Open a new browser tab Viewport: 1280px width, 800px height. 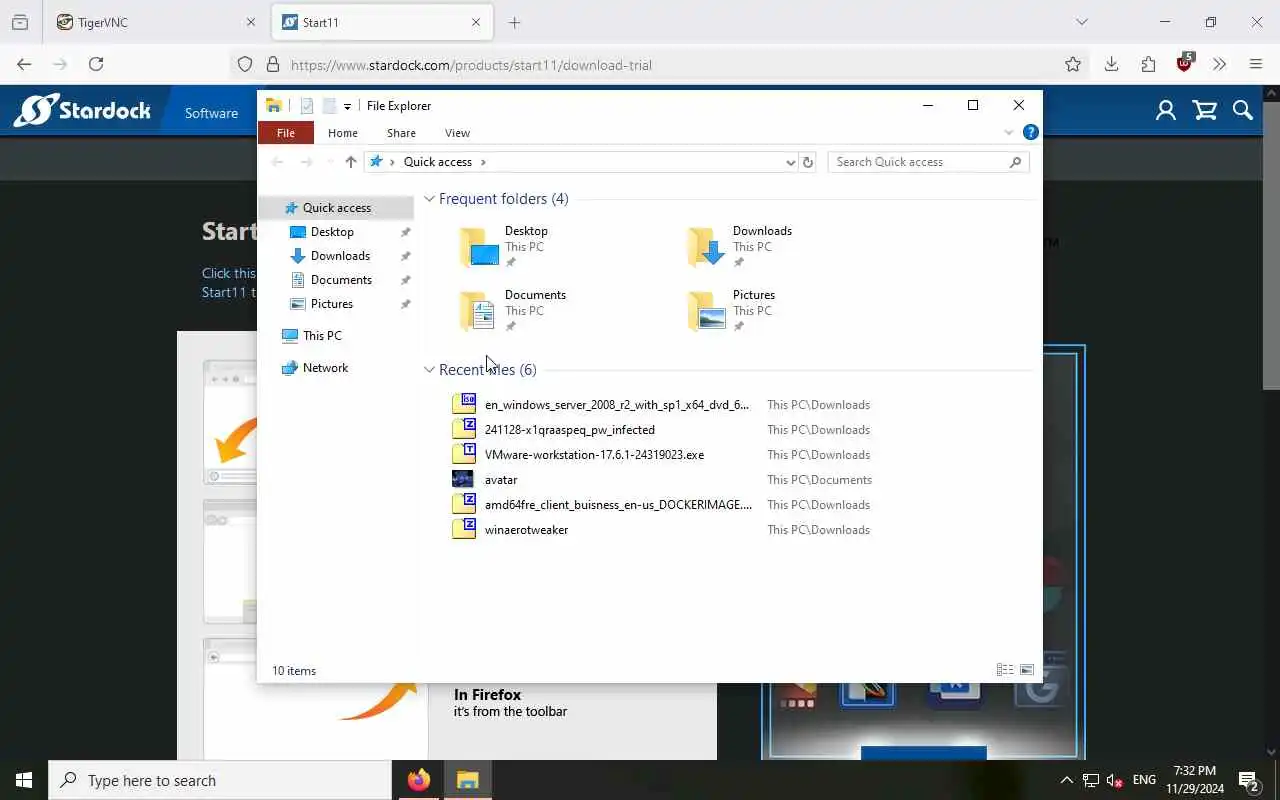(515, 22)
